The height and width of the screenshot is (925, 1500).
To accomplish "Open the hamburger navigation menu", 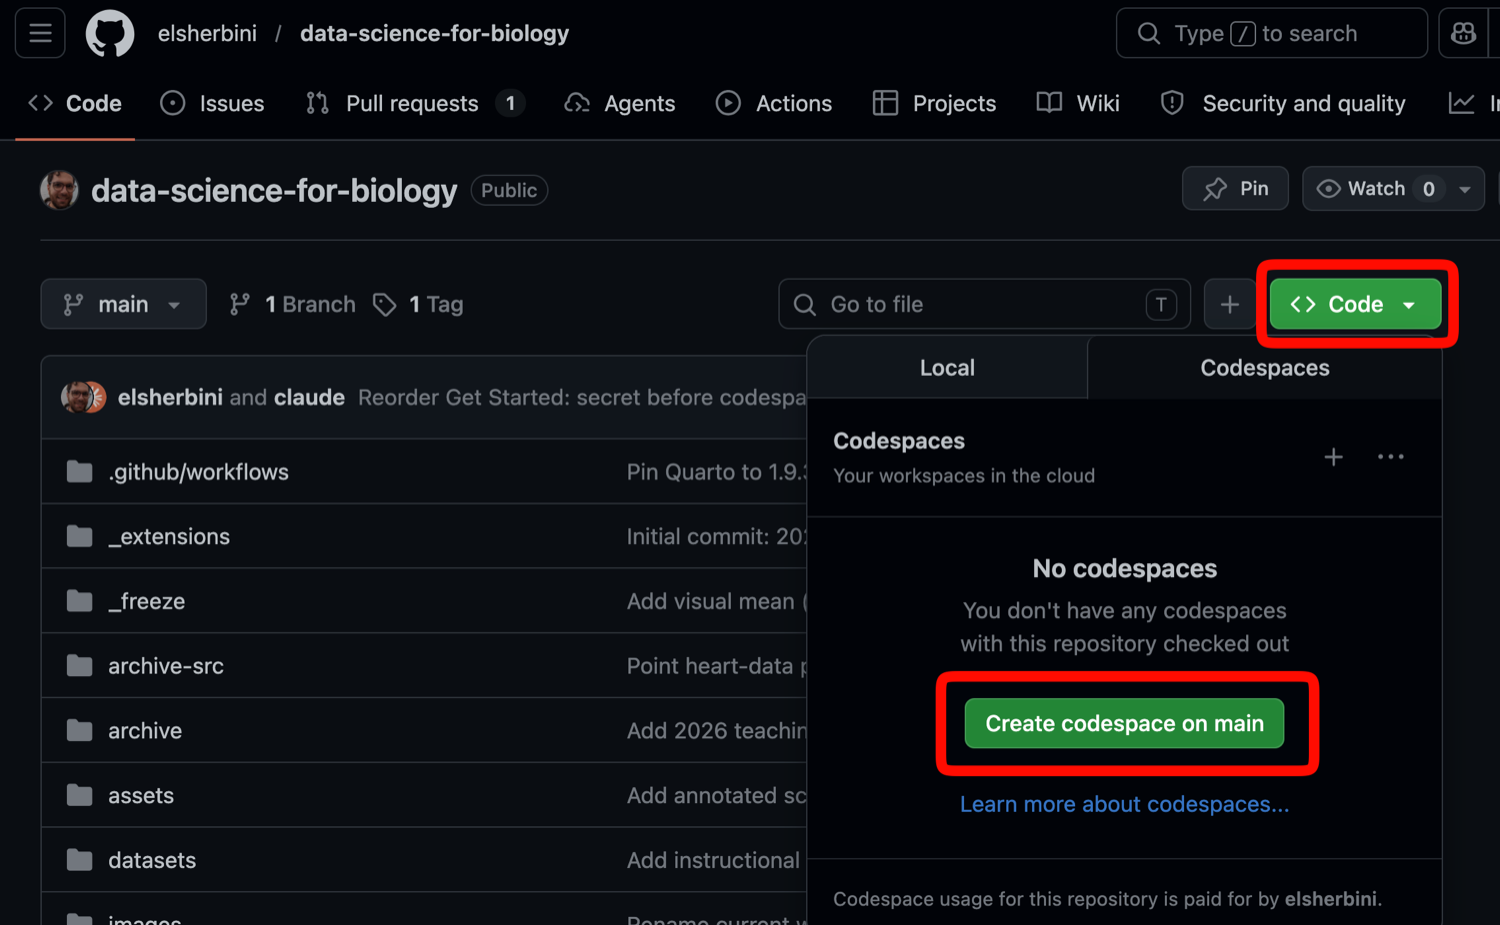I will (40, 33).
